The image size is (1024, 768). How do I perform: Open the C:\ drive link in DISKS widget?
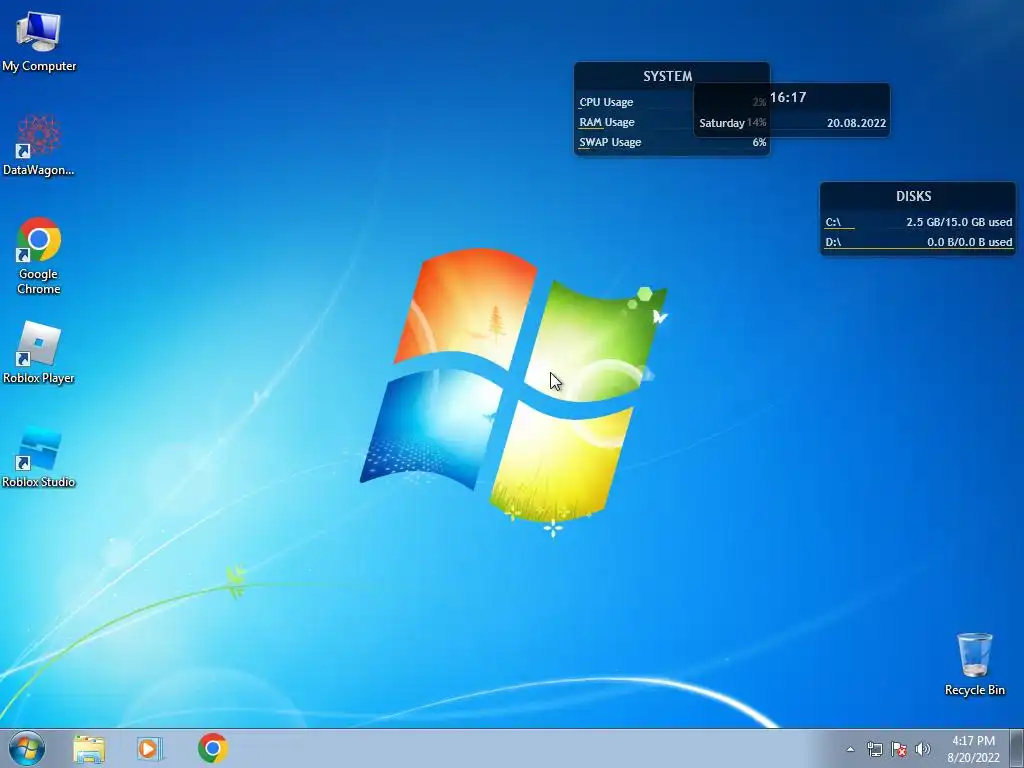pos(833,222)
